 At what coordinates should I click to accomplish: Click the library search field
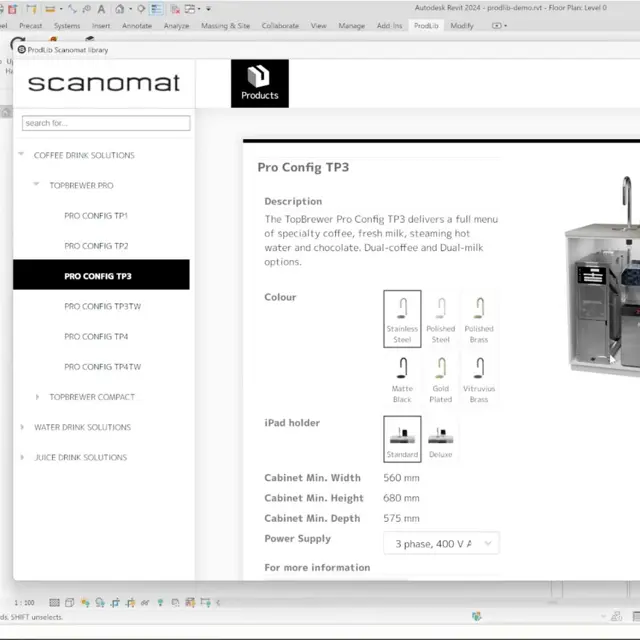pos(106,123)
